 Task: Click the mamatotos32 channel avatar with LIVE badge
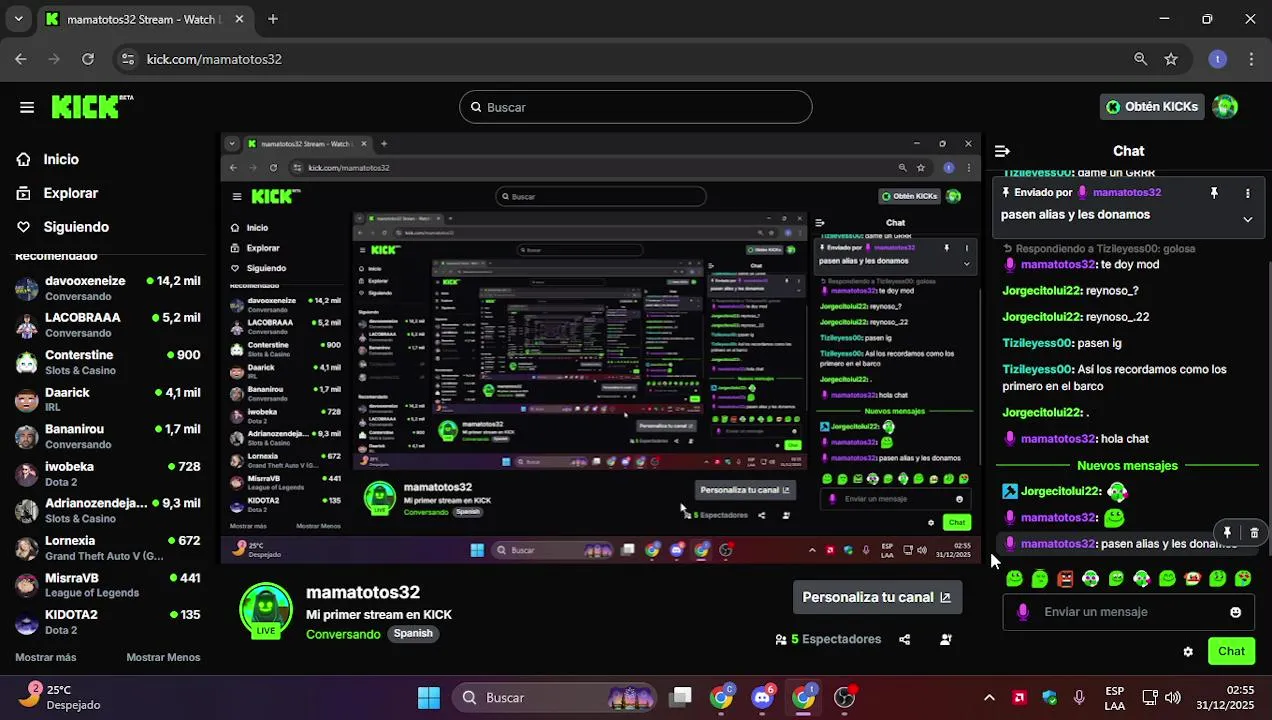(x=266, y=609)
